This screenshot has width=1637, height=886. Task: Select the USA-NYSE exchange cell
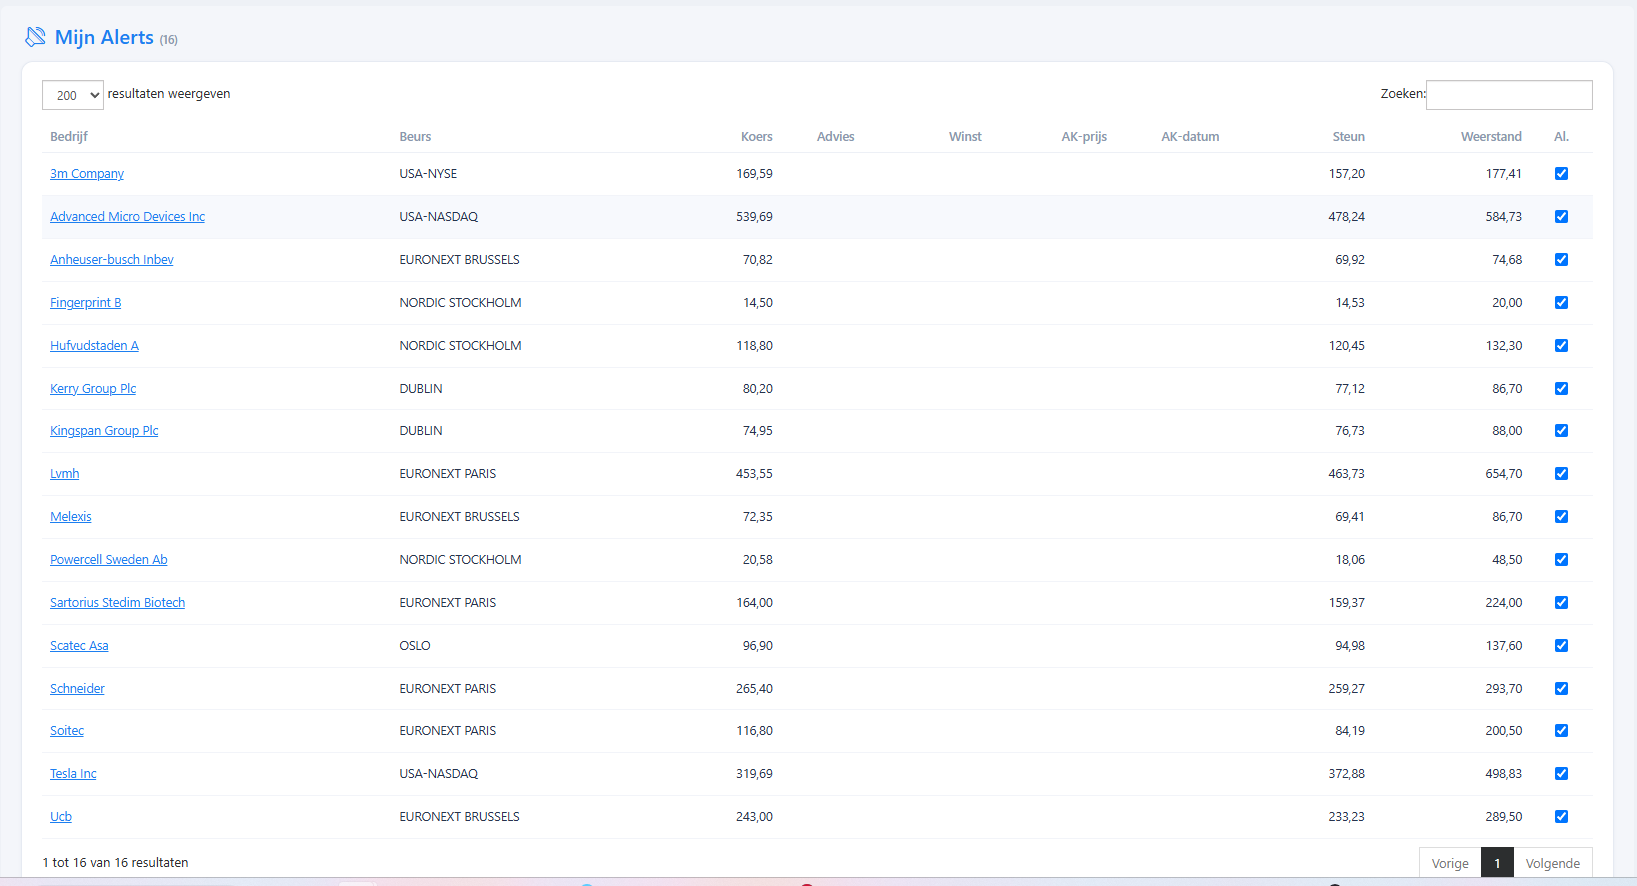(428, 174)
